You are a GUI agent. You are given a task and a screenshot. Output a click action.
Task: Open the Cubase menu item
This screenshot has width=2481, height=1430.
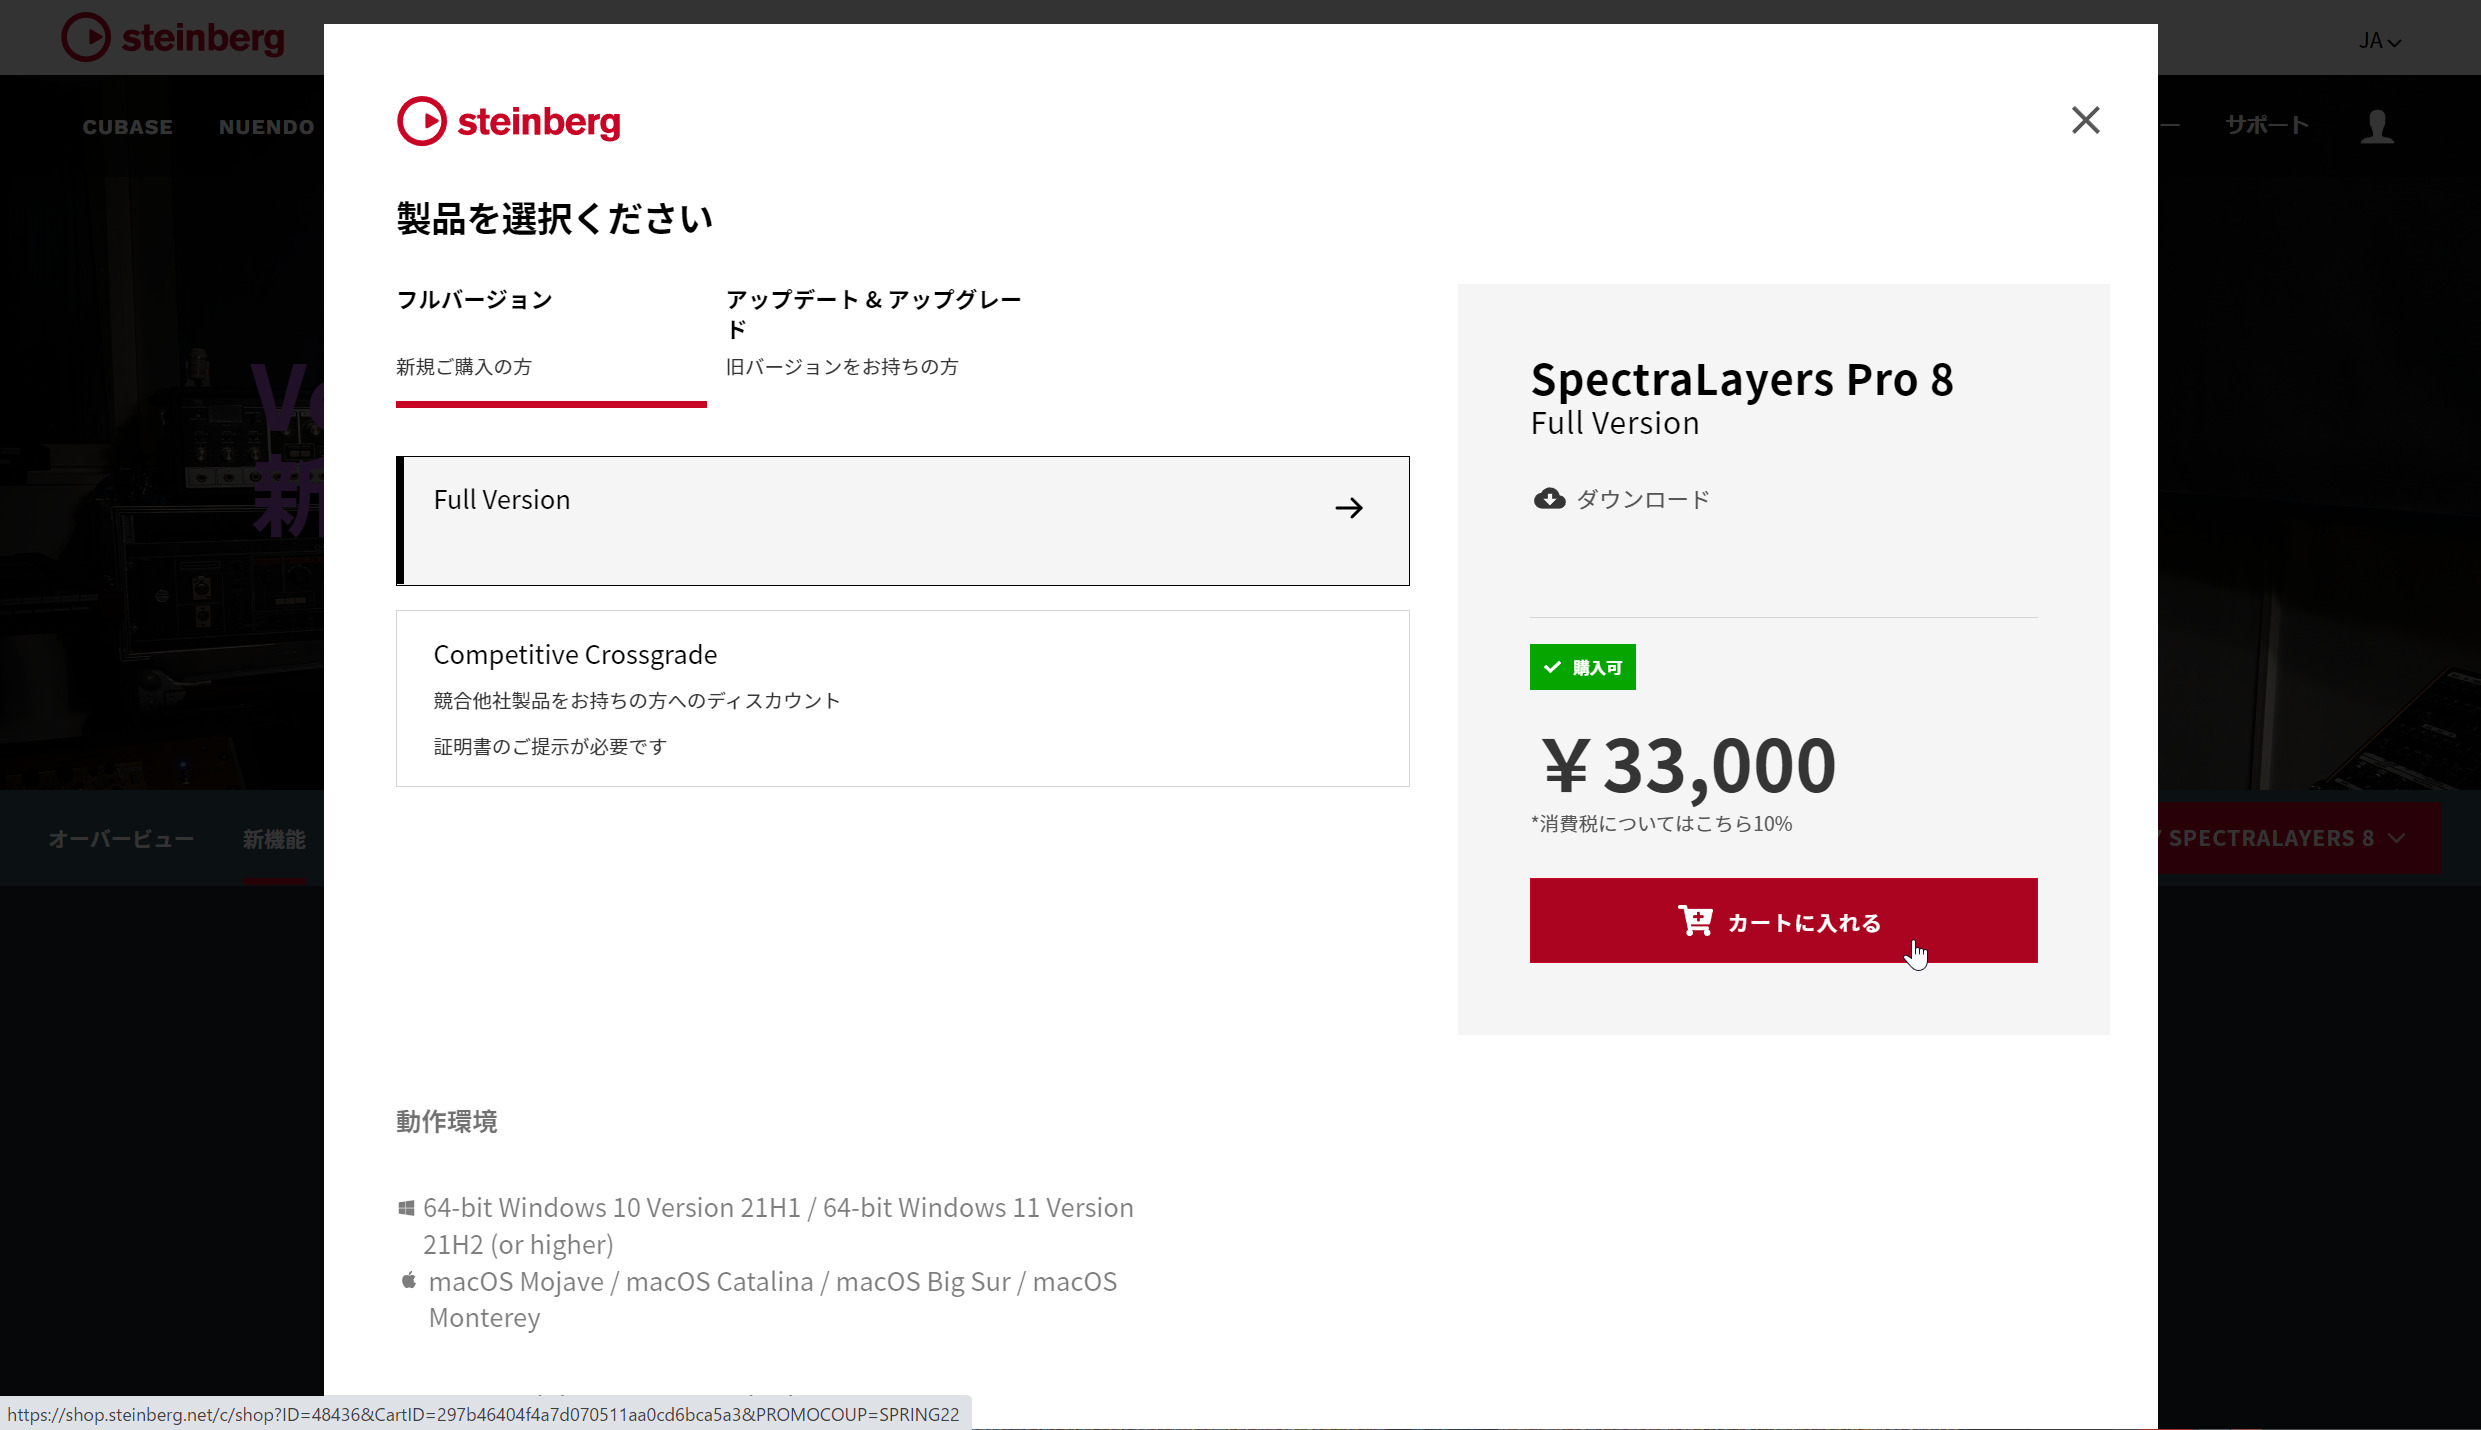tap(128, 127)
